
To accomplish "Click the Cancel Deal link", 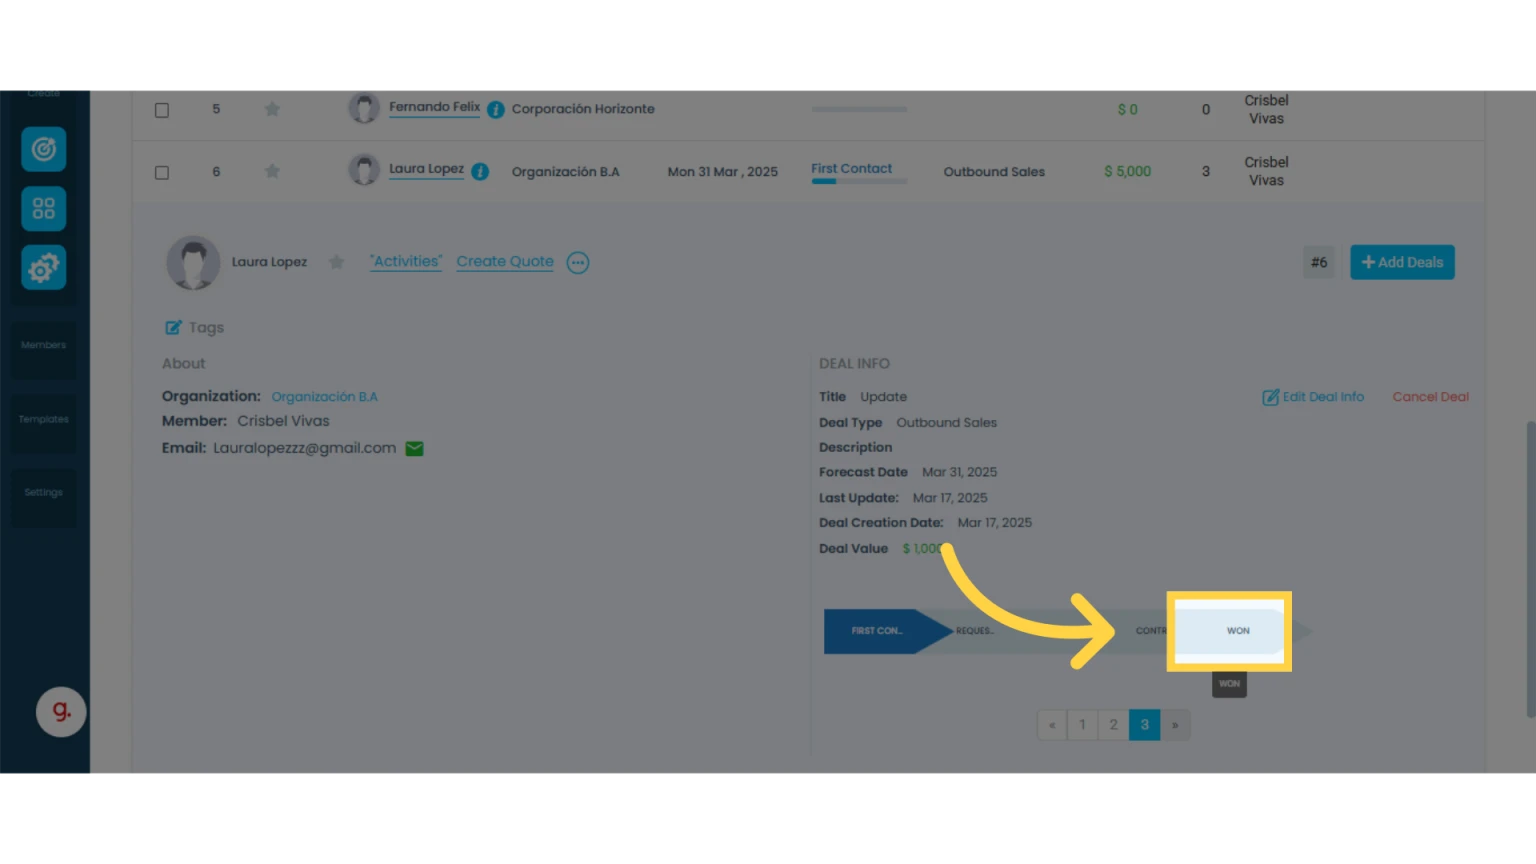I will click(1431, 397).
